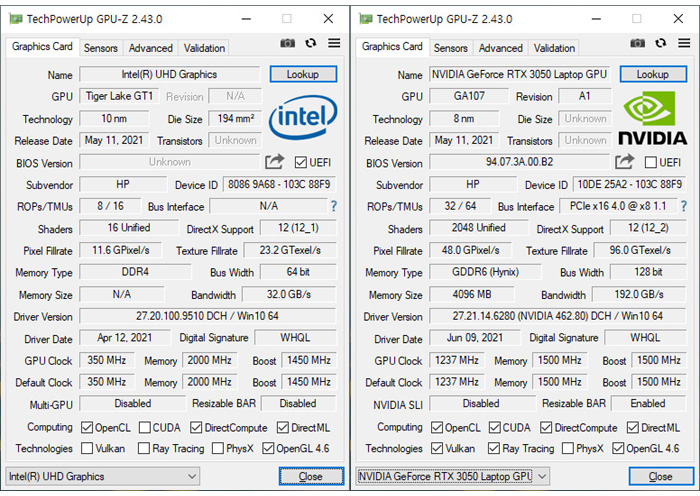Toggle the UEFI checkbox in NVIDIA window
Screen dimensions: 700x496
(x=651, y=162)
